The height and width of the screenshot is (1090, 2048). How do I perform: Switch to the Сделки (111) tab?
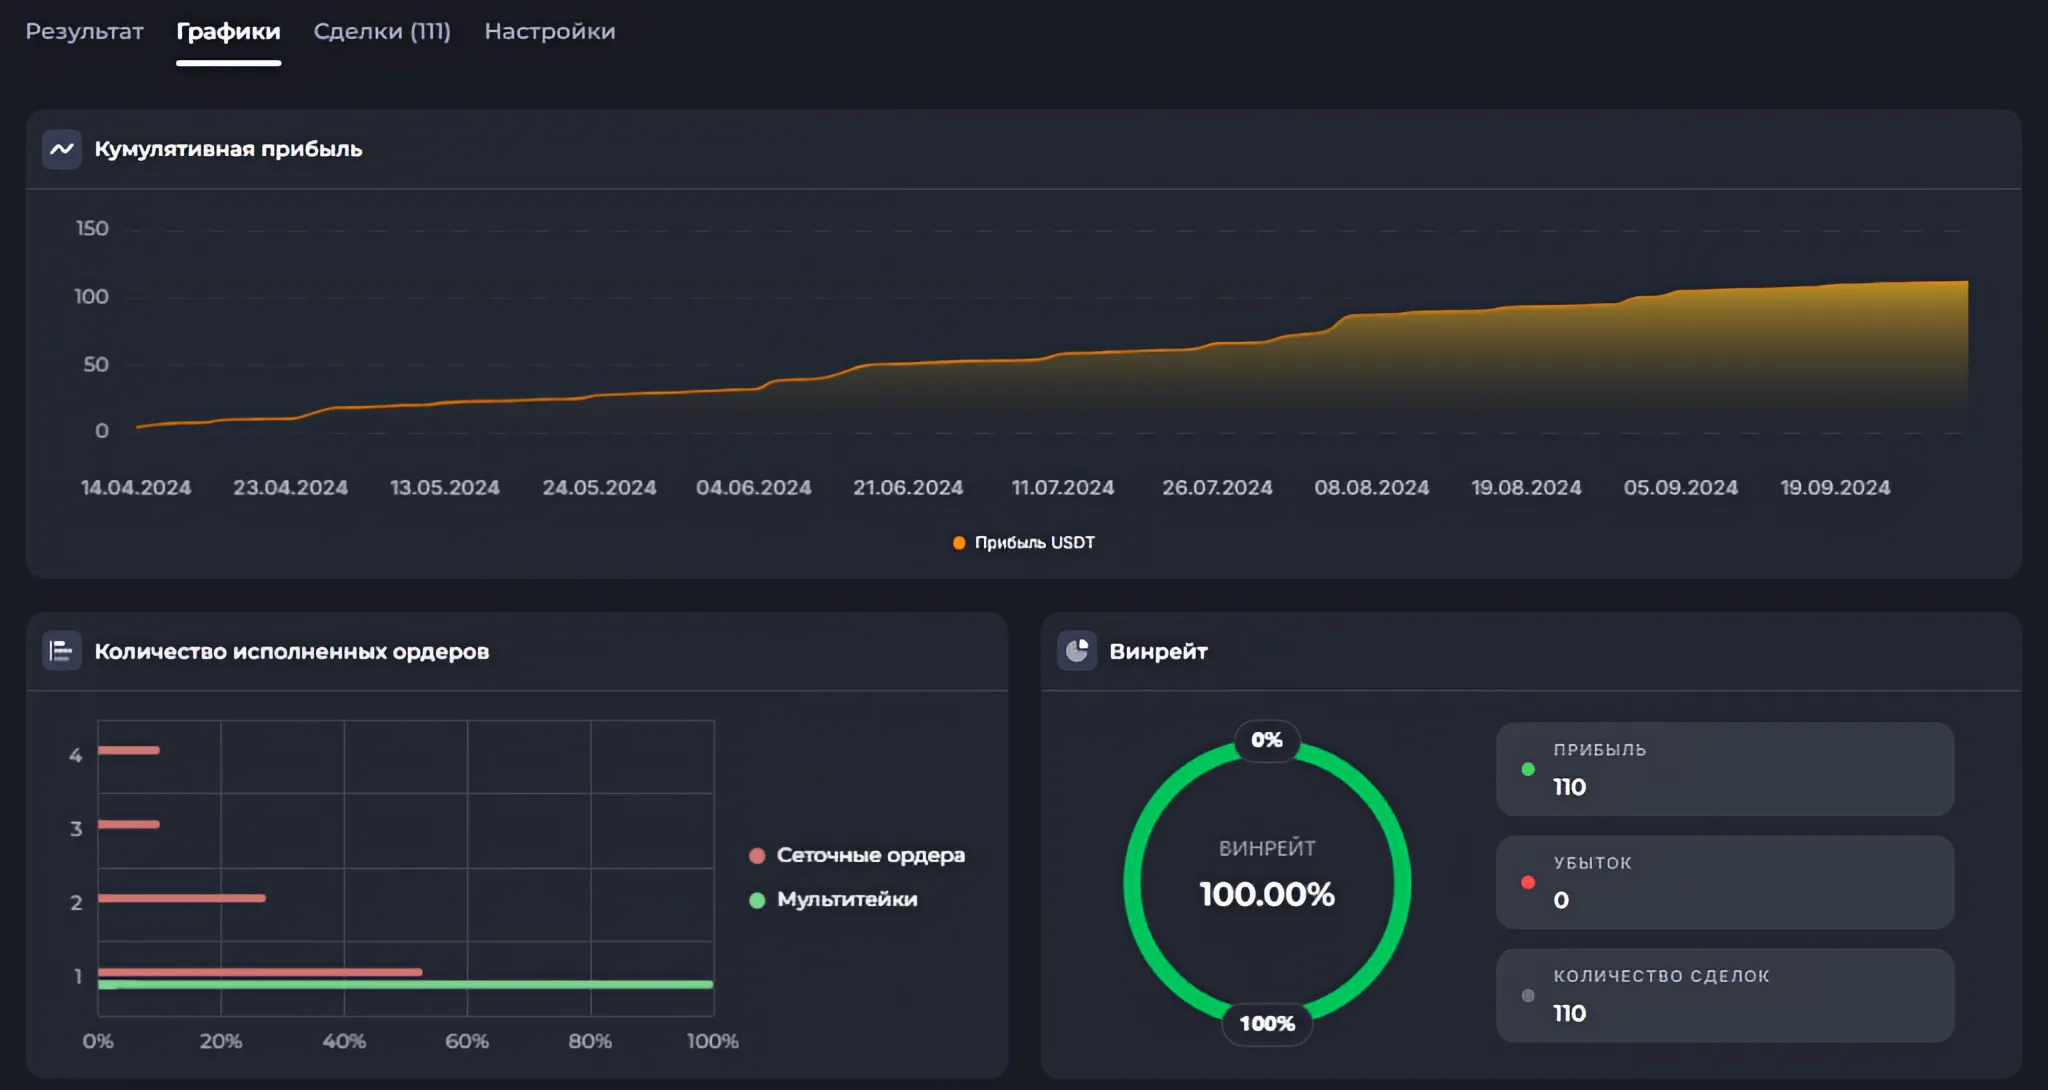click(x=382, y=31)
